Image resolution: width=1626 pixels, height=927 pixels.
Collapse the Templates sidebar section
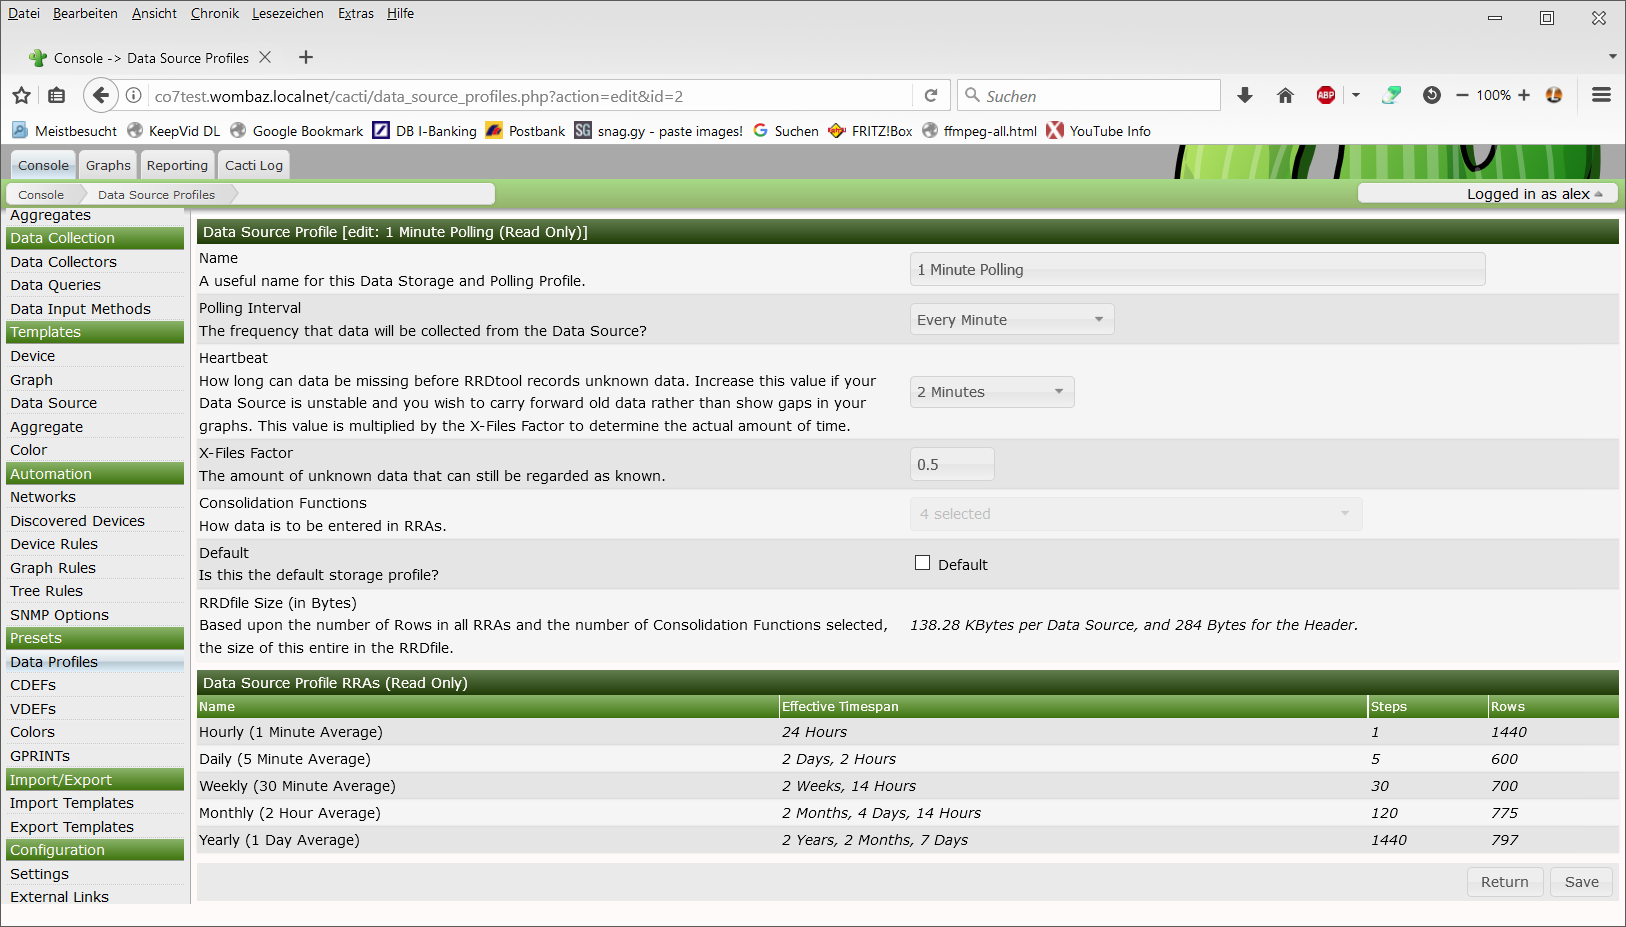pos(95,332)
